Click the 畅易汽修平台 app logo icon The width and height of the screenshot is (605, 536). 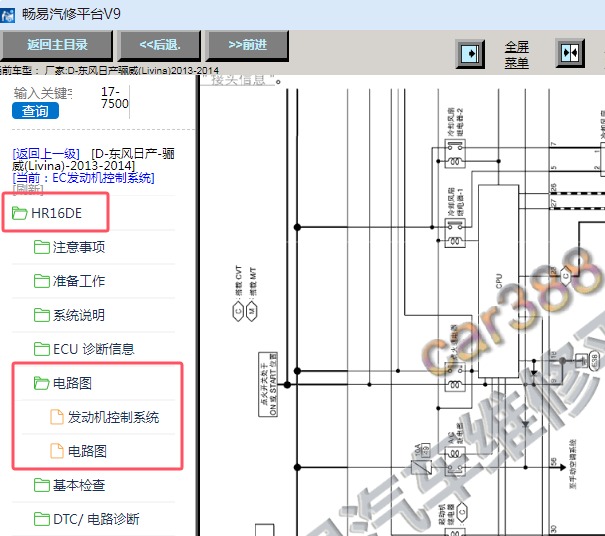[7, 15]
